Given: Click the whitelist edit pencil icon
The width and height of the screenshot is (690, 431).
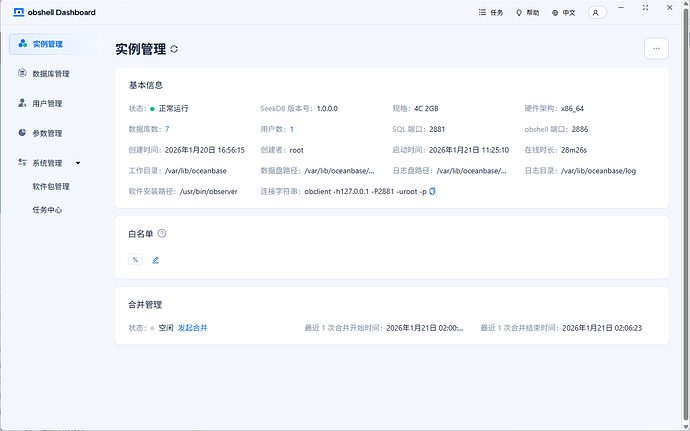Looking at the screenshot, I should point(155,260).
